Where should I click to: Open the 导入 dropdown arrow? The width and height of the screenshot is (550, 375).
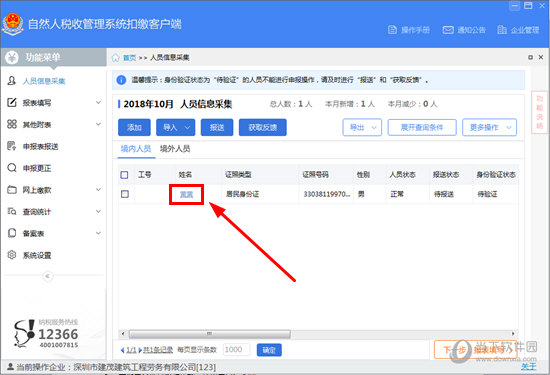point(188,127)
